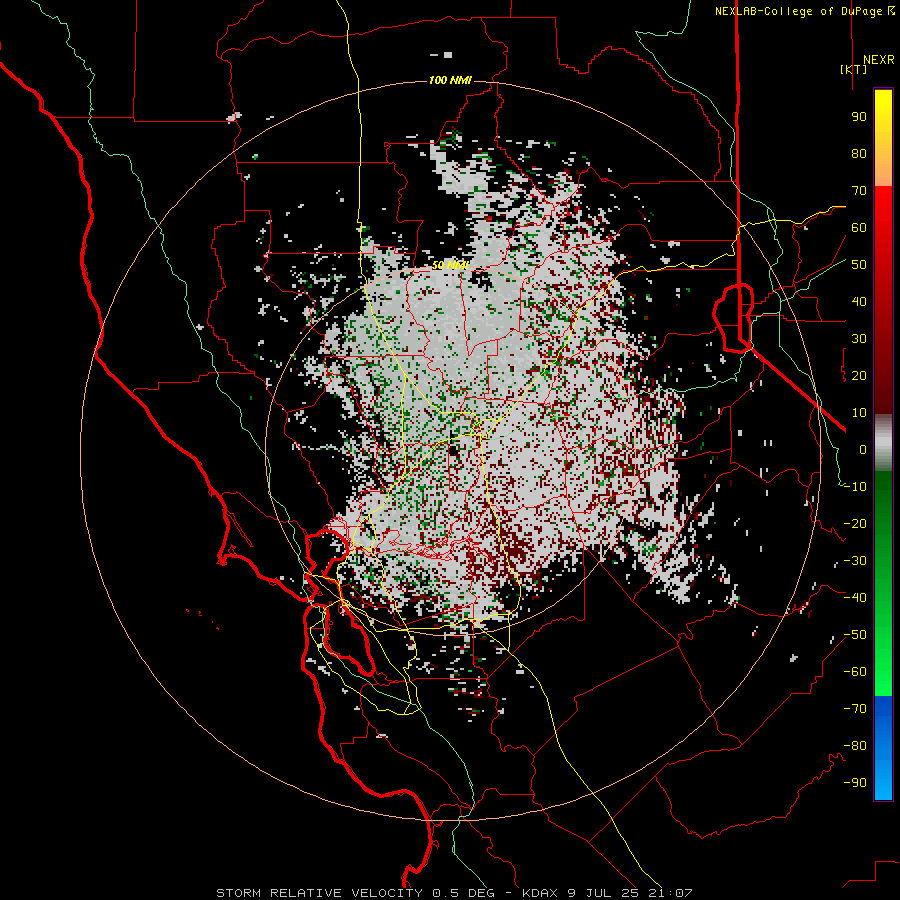The image size is (900, 900).
Task: Select the positive 40 scale label
Action: tap(859, 302)
